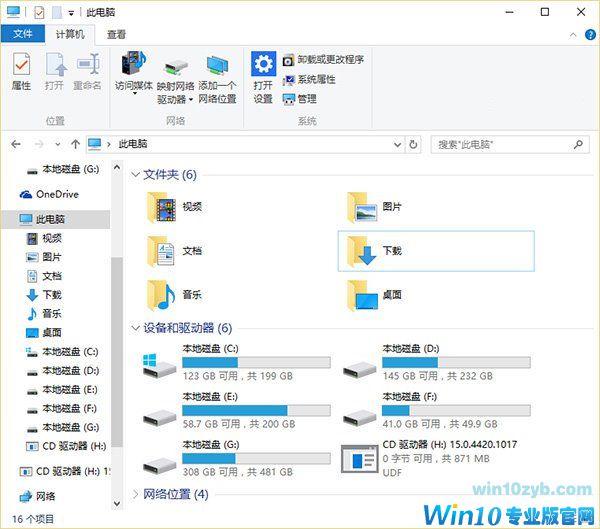The image size is (600, 529).
Task: Click quick access properties checkmark icon
Action: tap(39, 12)
